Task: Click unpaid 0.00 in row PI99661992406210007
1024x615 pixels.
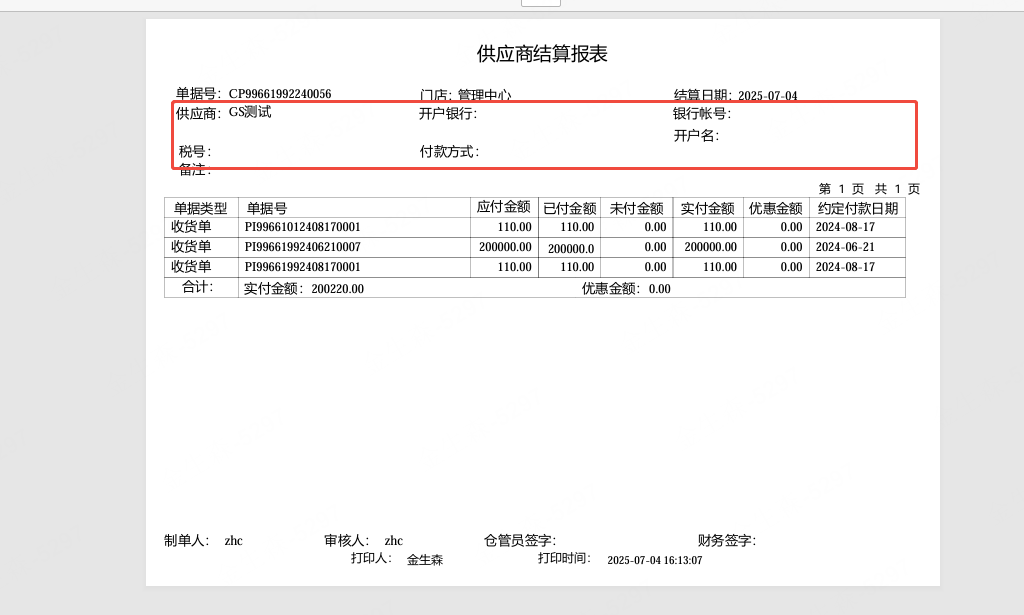Action: click(655, 247)
